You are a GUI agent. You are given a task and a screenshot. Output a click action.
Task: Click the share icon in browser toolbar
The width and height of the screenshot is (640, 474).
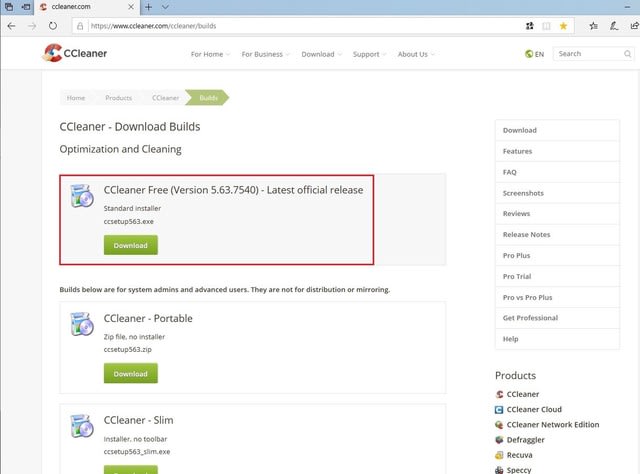coord(634,26)
